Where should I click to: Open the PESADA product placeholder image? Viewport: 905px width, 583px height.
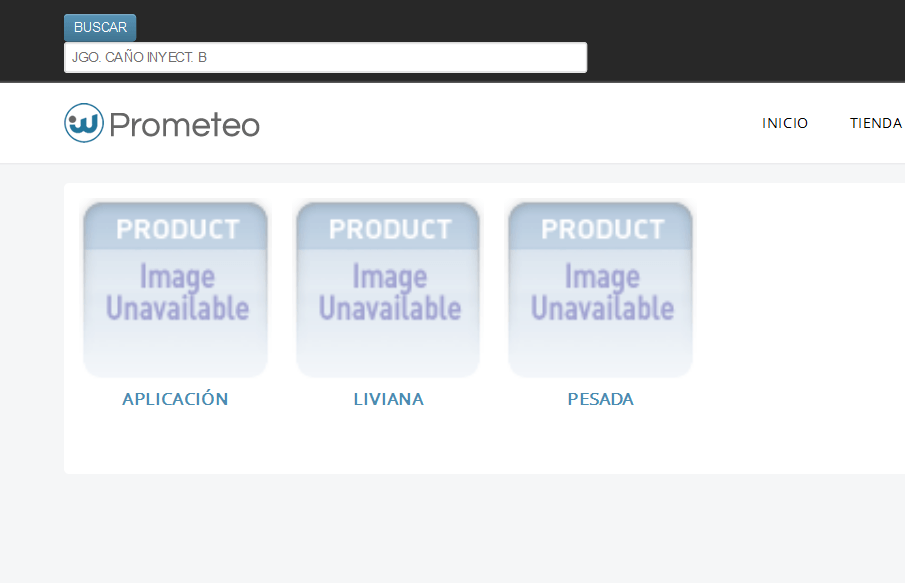tap(600, 290)
